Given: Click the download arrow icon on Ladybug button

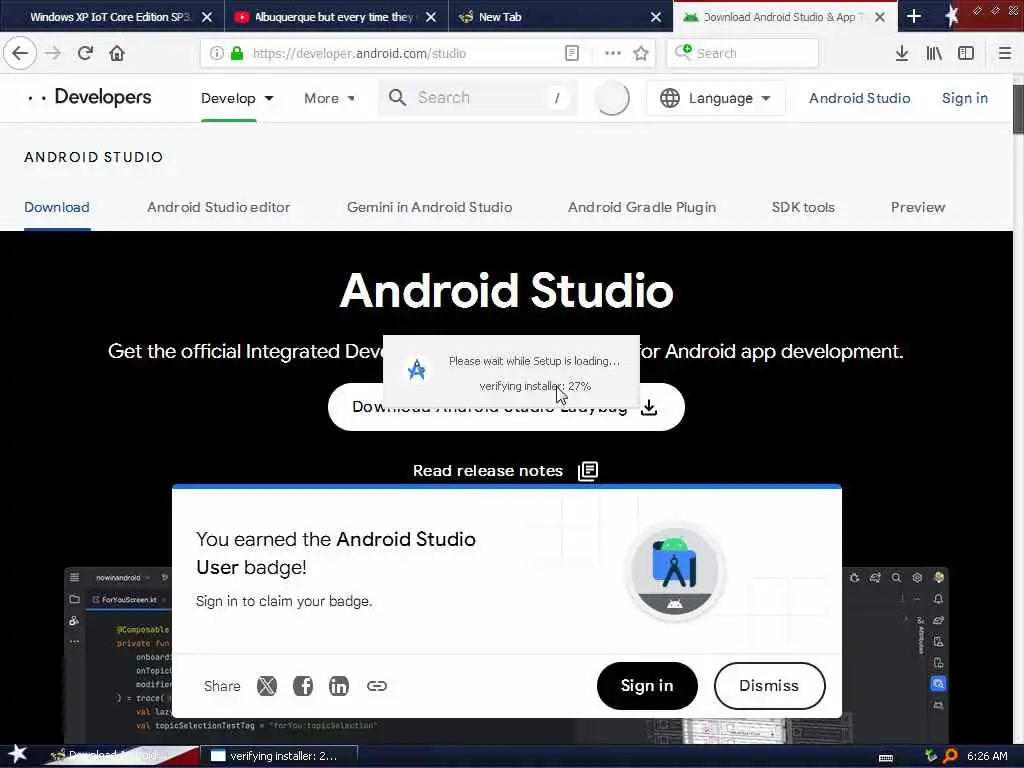Looking at the screenshot, I should click(x=649, y=408).
